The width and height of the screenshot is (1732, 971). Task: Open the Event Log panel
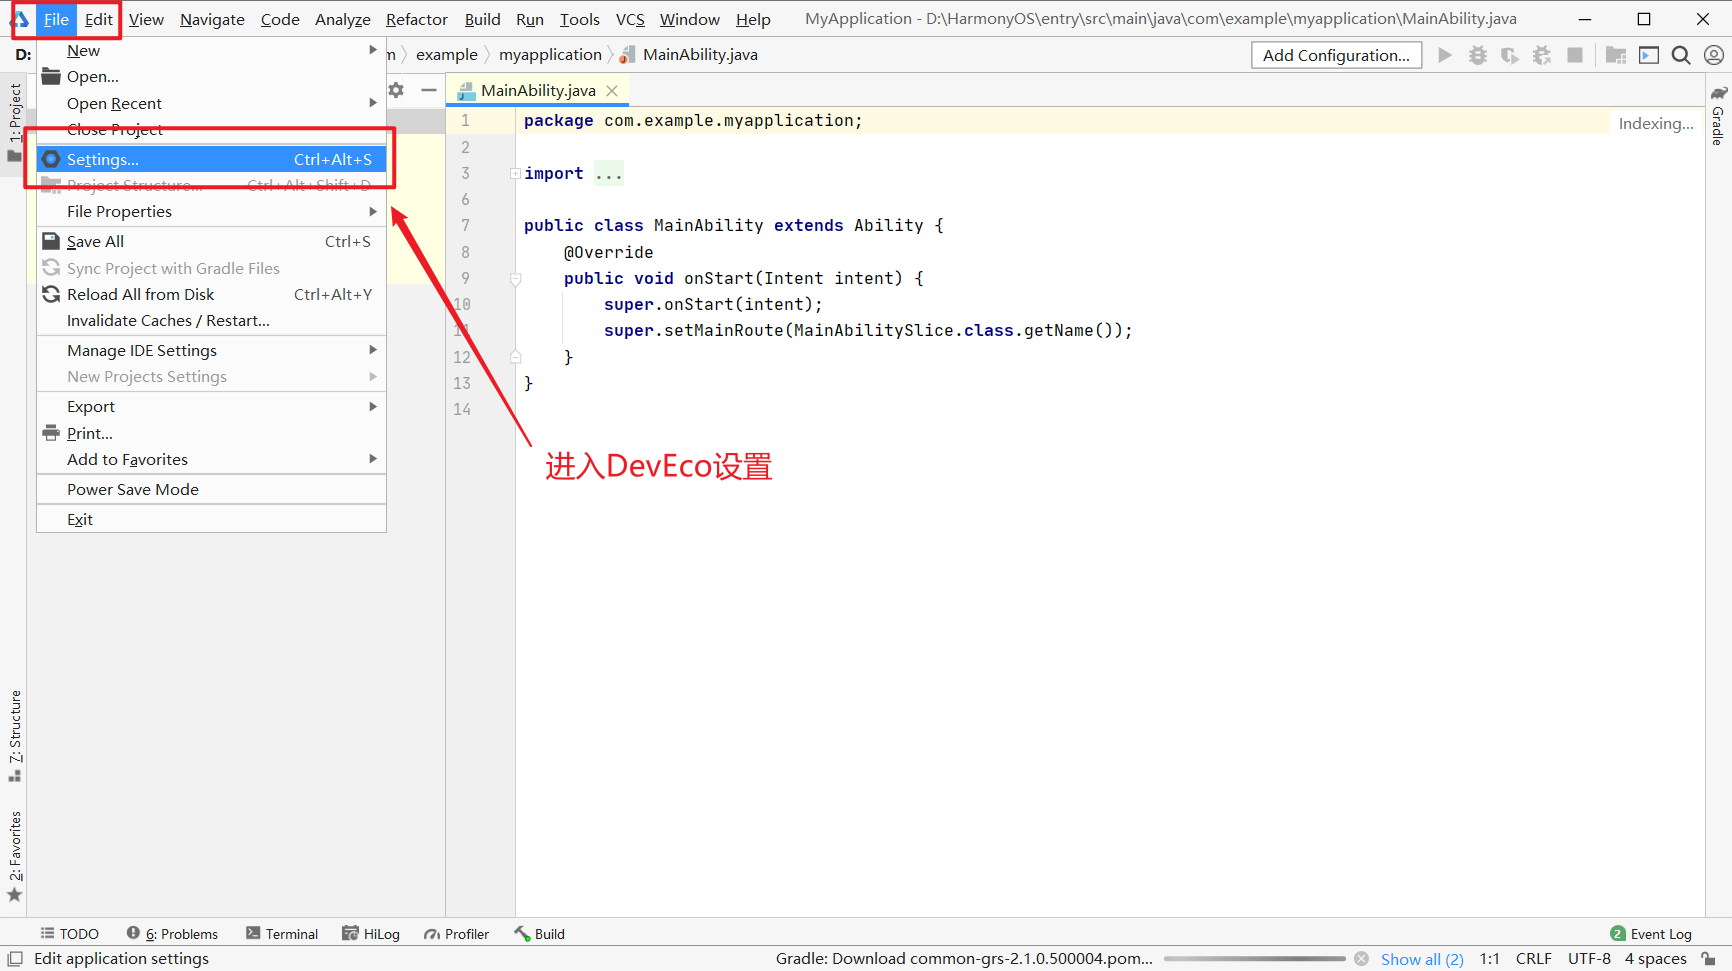1651,934
